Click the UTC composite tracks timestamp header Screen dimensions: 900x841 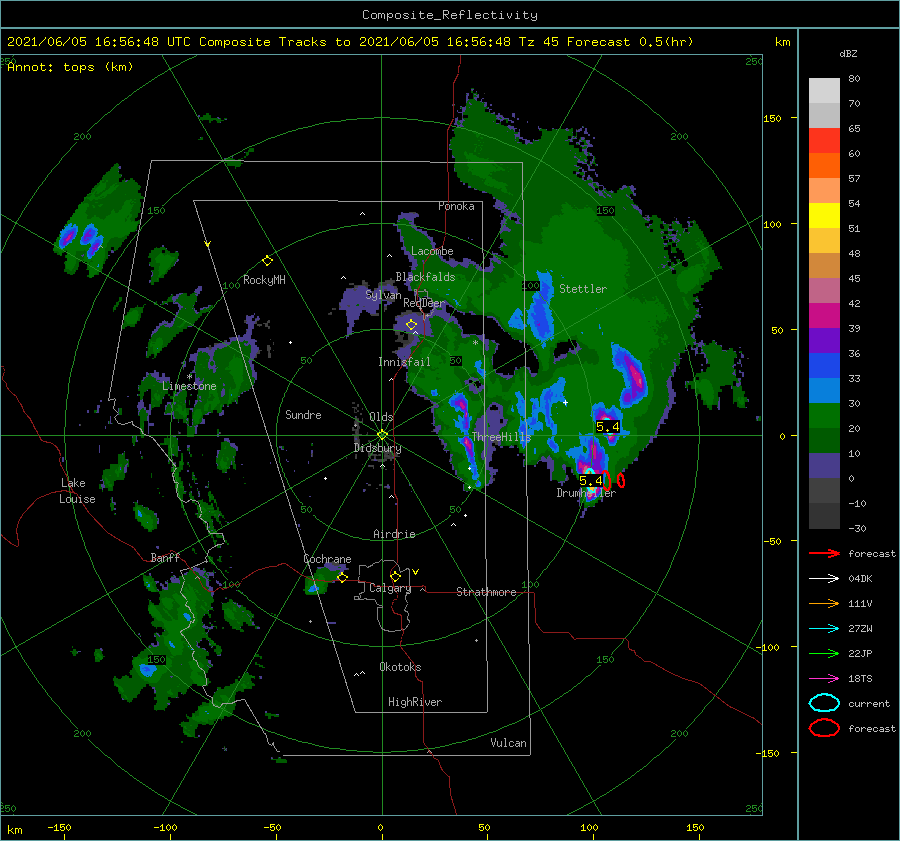pos(350,42)
